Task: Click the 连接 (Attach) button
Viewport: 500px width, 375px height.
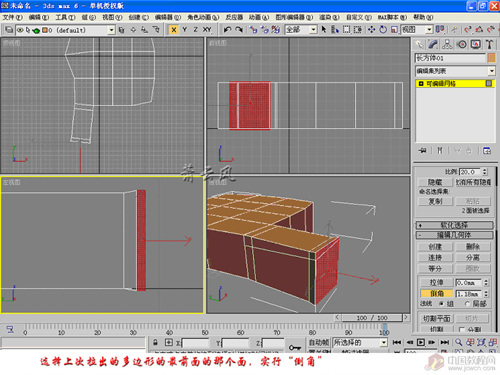Action: click(435, 257)
